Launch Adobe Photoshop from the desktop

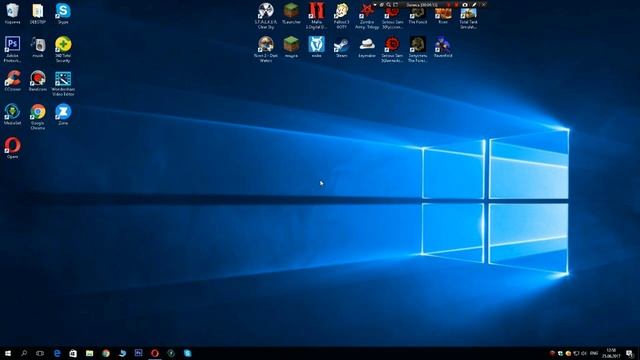tap(12, 49)
